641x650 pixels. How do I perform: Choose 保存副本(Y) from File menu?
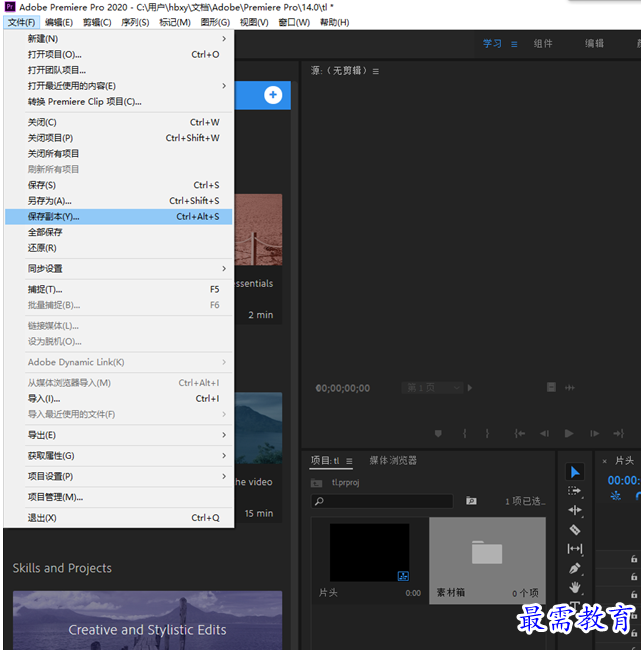119,216
